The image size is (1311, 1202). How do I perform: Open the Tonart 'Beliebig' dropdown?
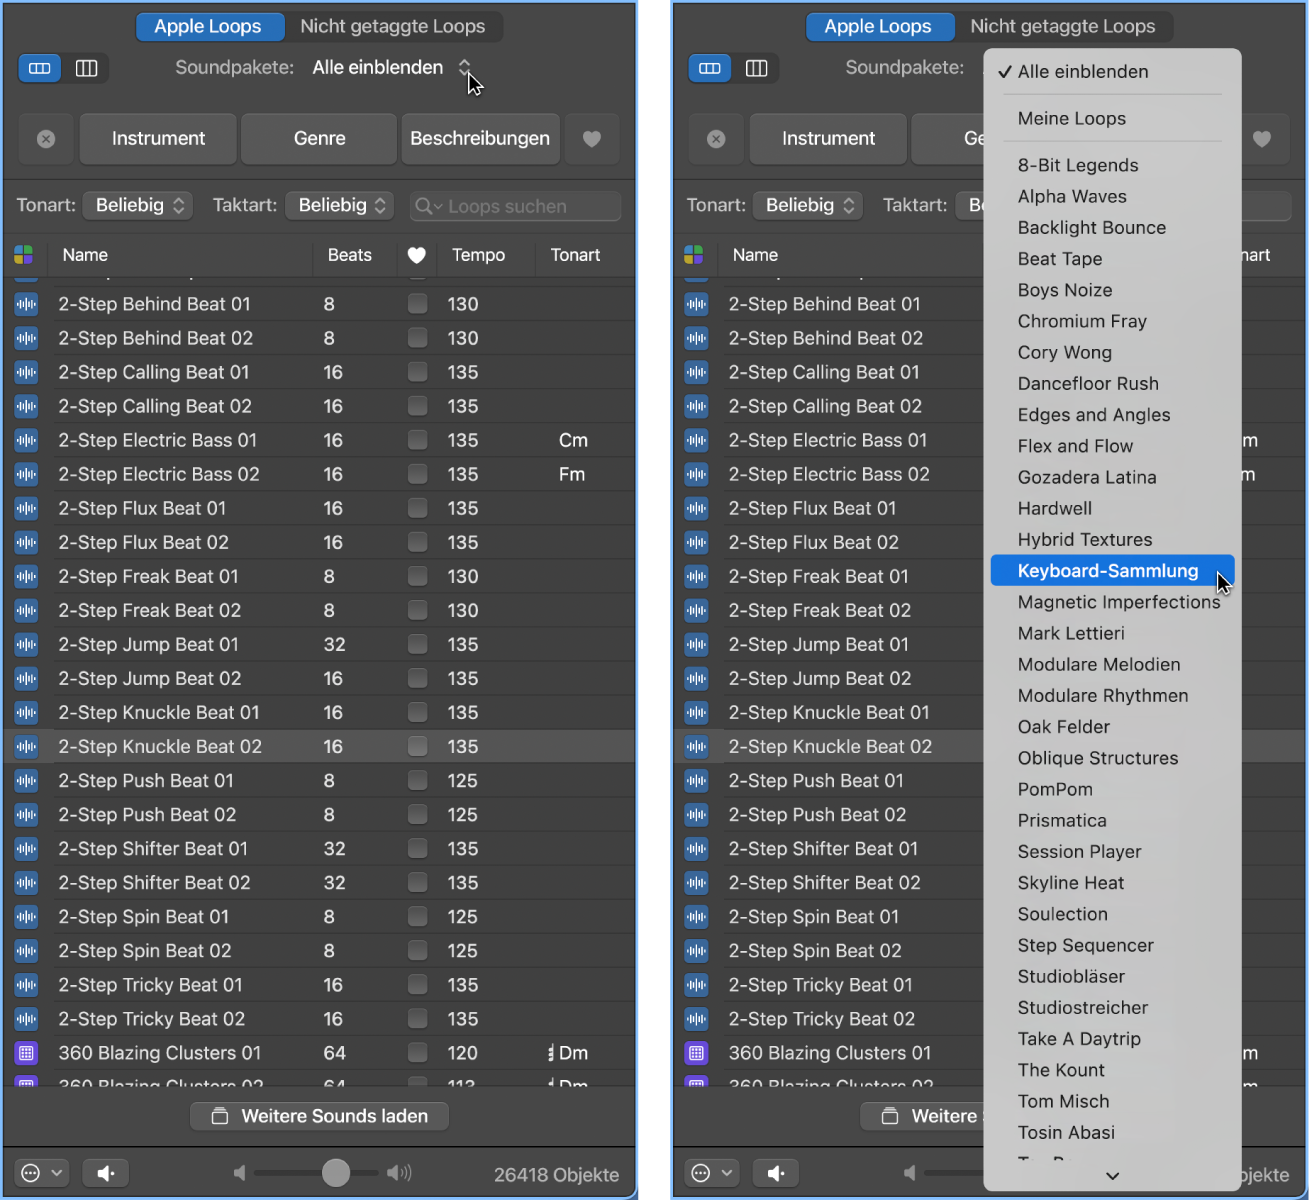point(138,205)
